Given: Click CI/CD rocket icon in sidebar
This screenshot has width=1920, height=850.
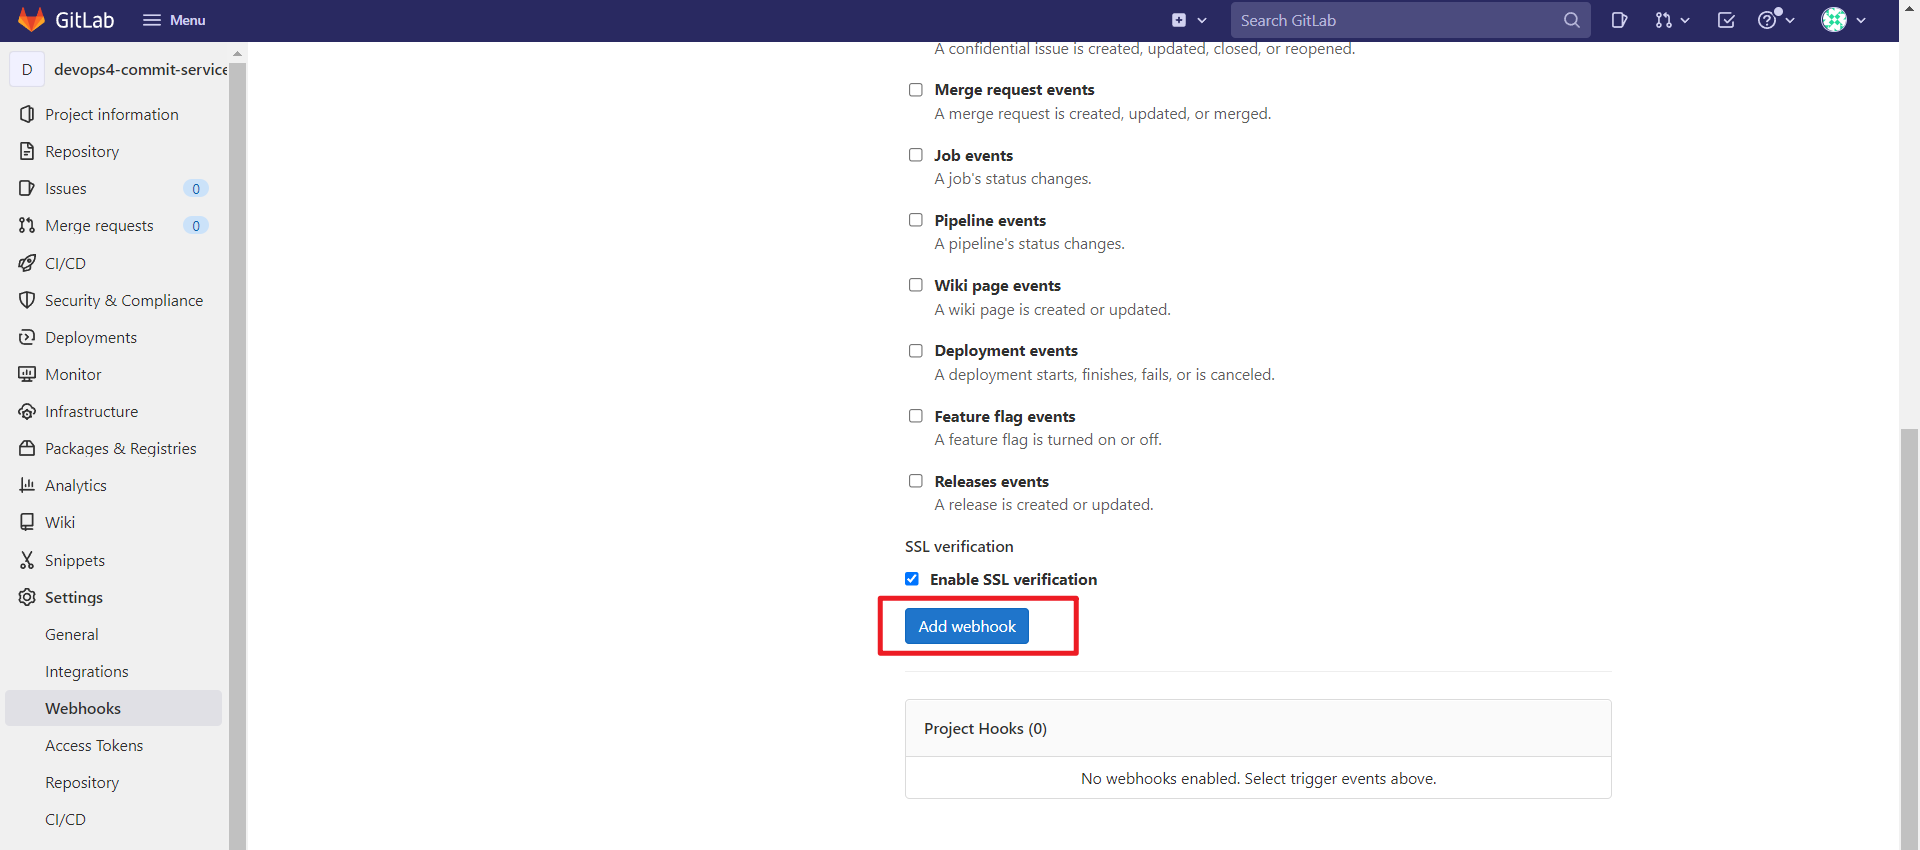Looking at the screenshot, I should 27,263.
